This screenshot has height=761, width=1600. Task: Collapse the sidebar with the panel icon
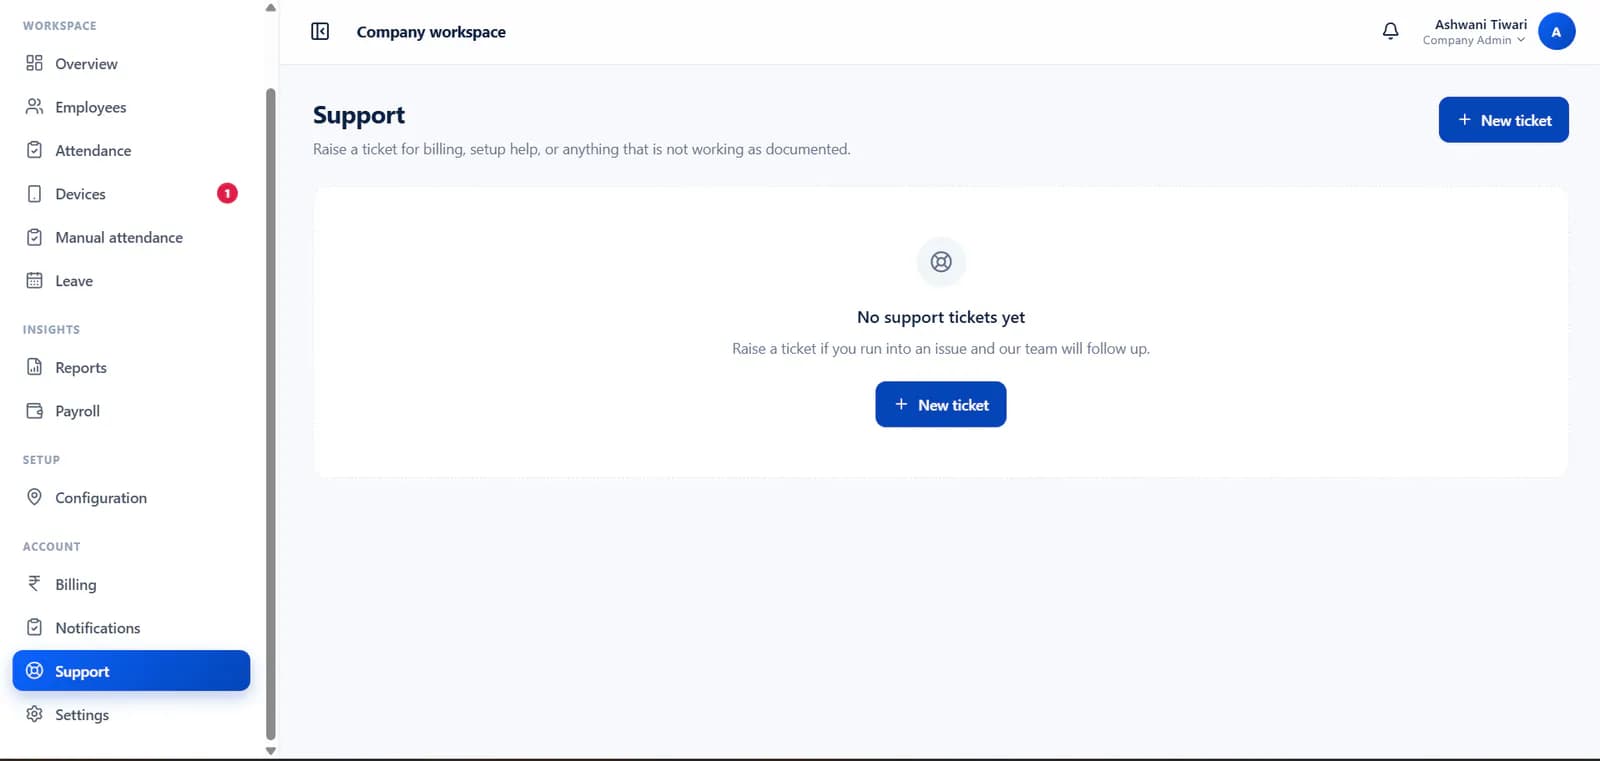320,32
